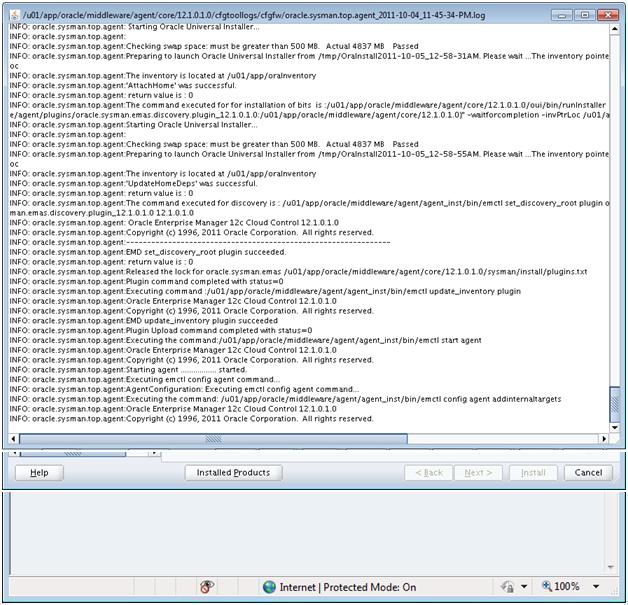The width and height of the screenshot is (628, 605).
Task: Select the dashed separator log line
Action: pyautogui.click(x=200, y=242)
